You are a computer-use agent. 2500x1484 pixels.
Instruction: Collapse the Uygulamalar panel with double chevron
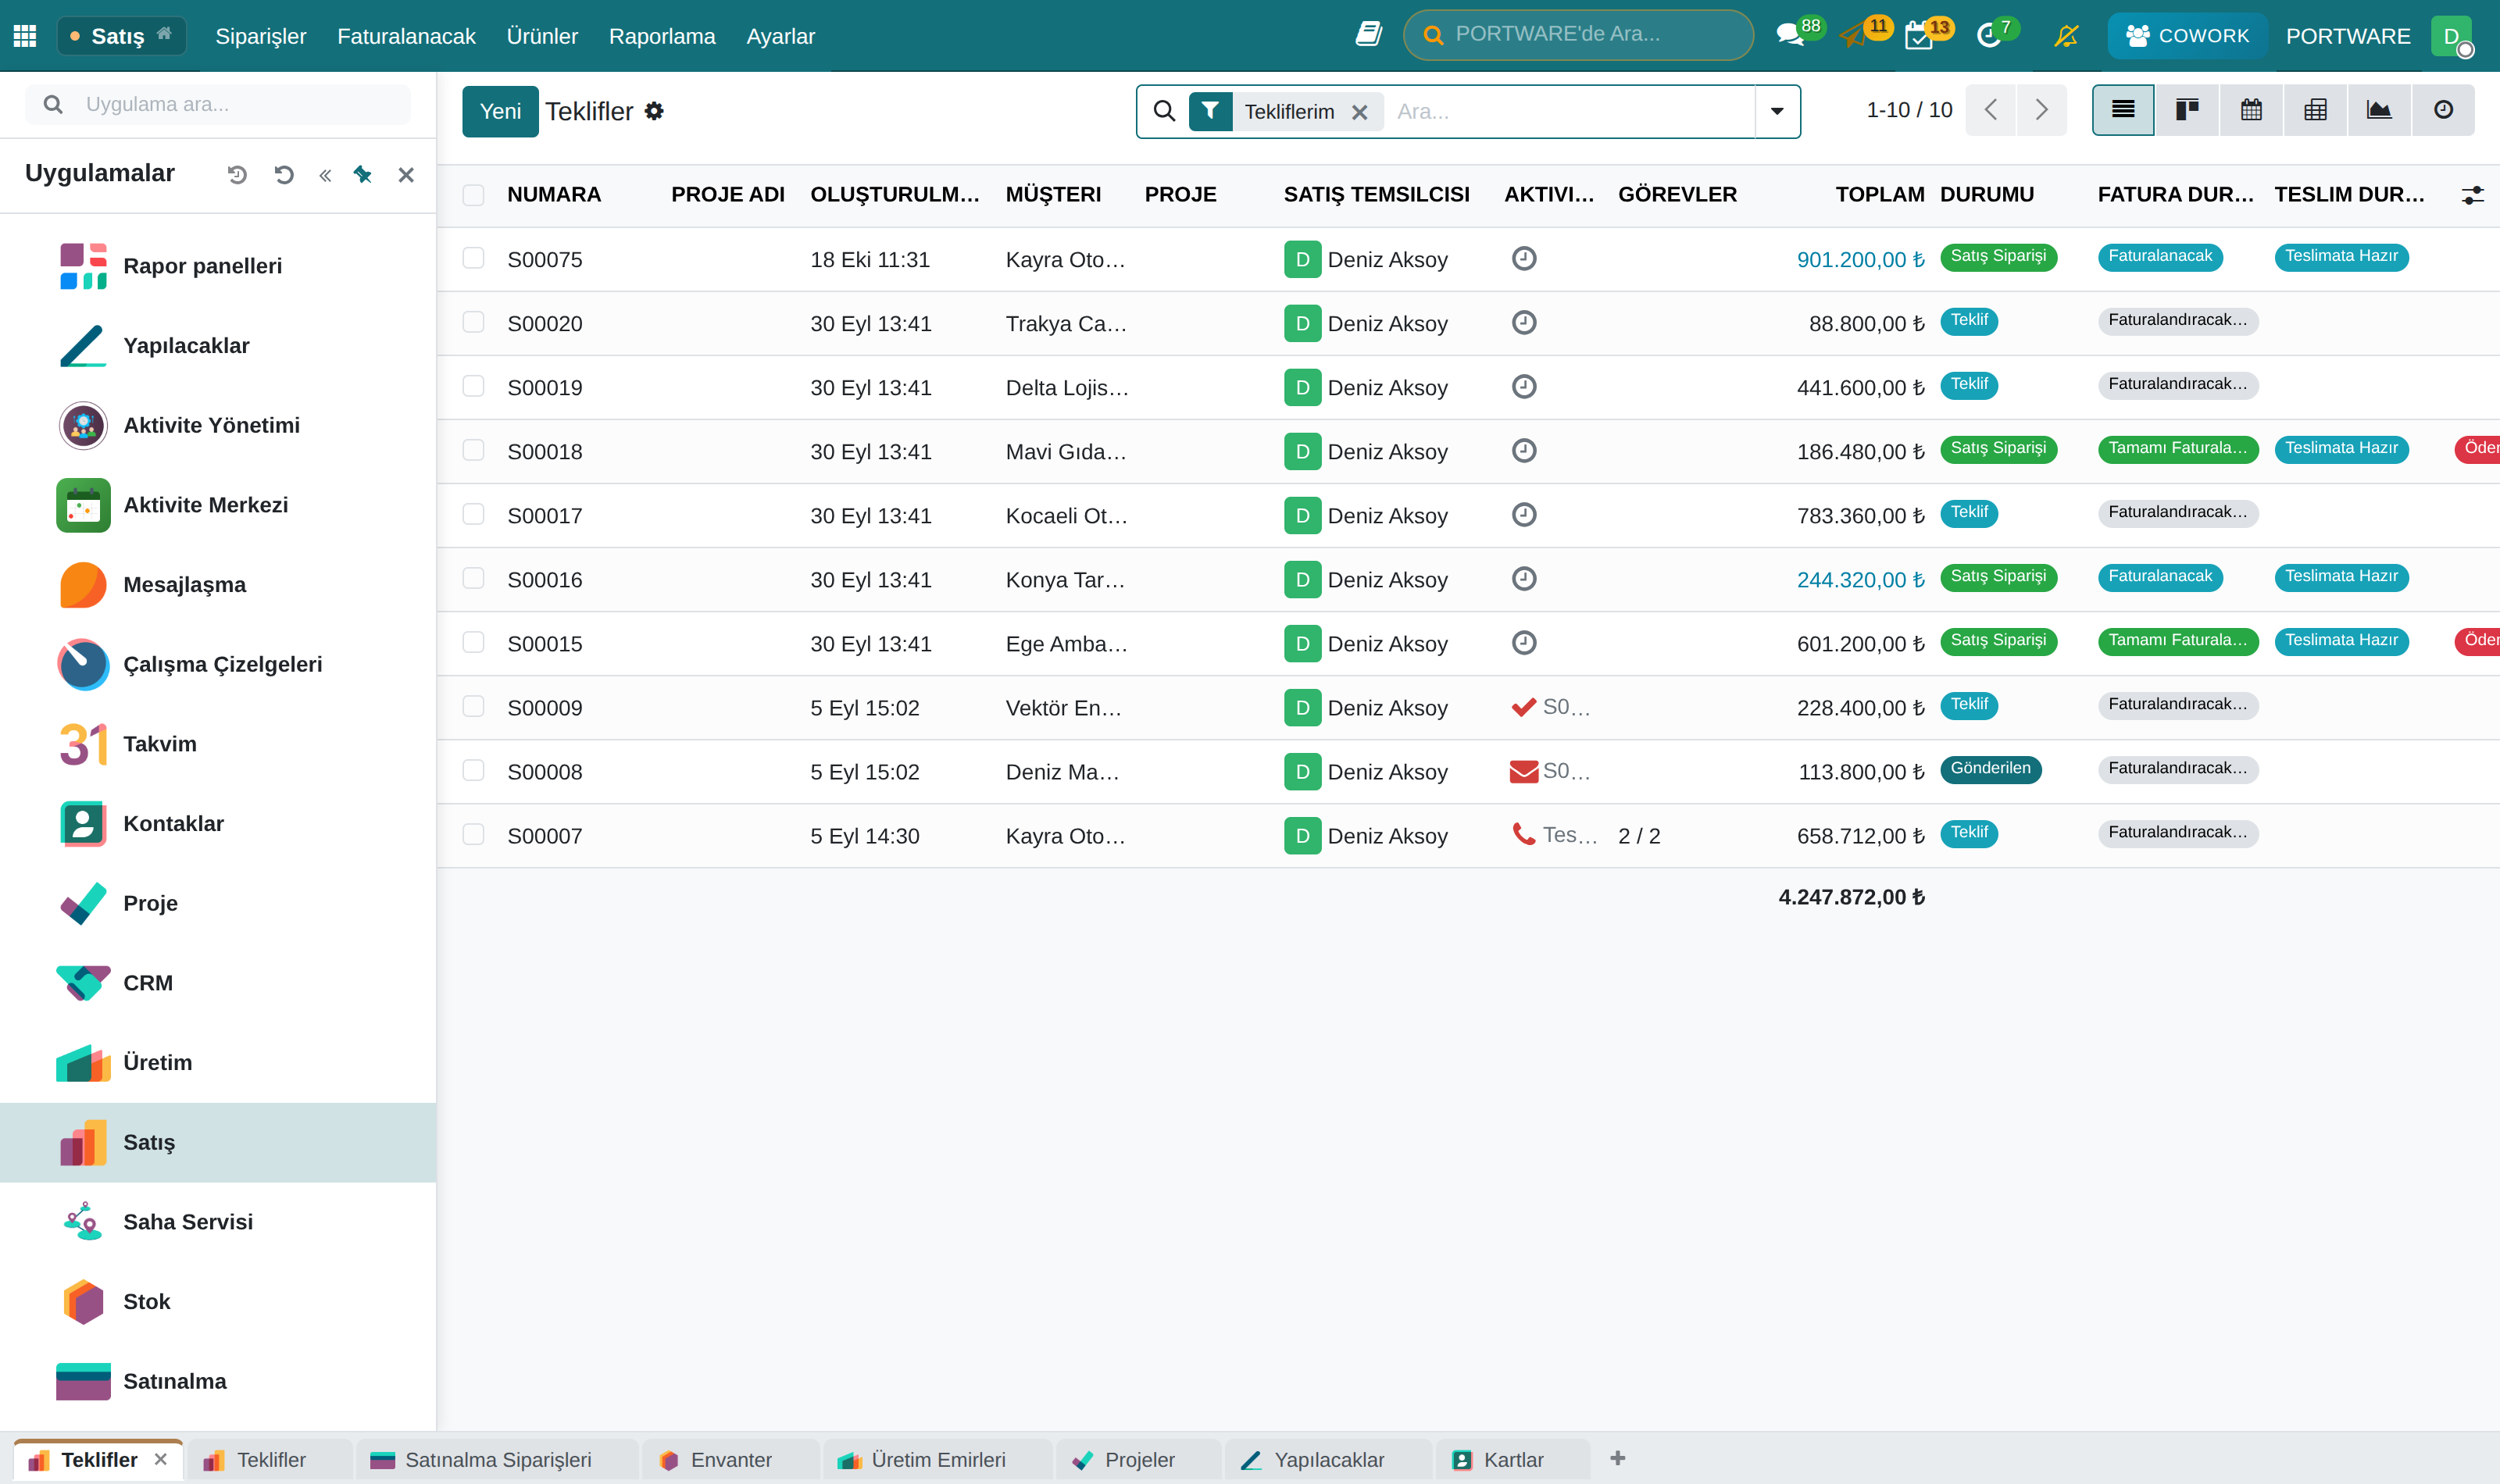point(325,176)
